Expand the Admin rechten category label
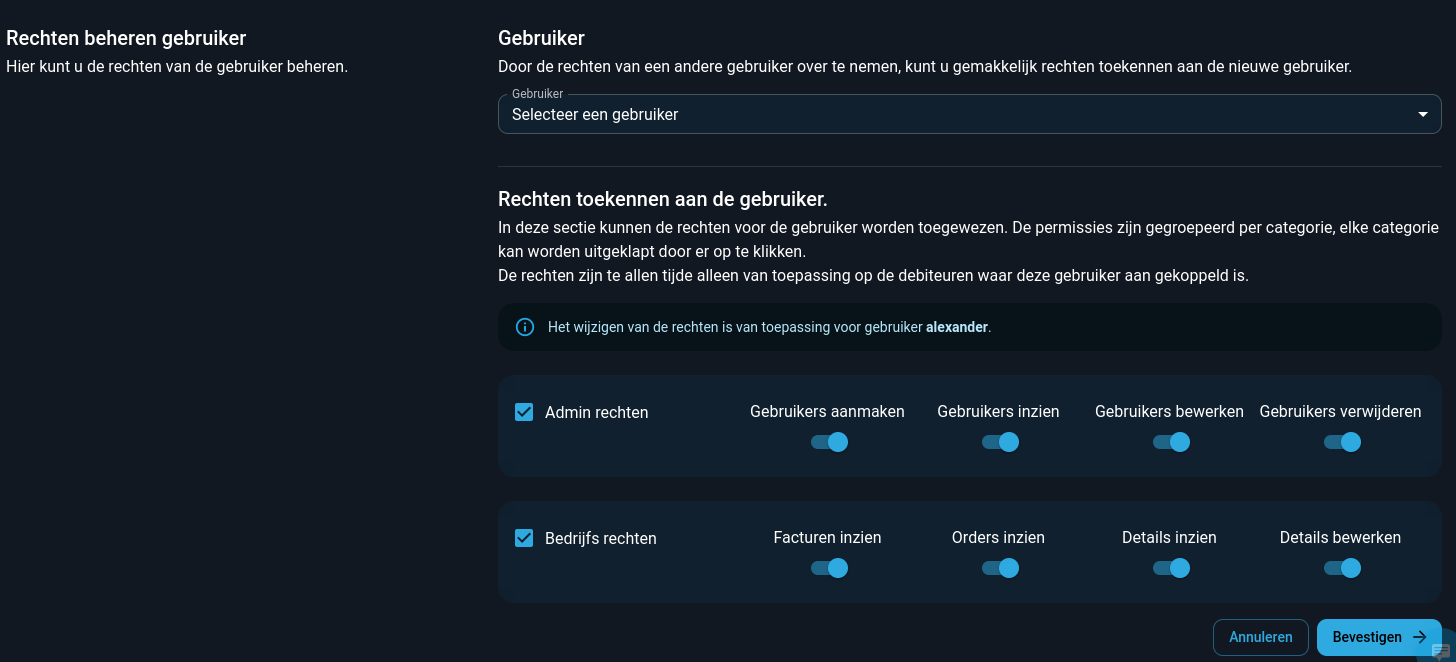 [x=597, y=412]
